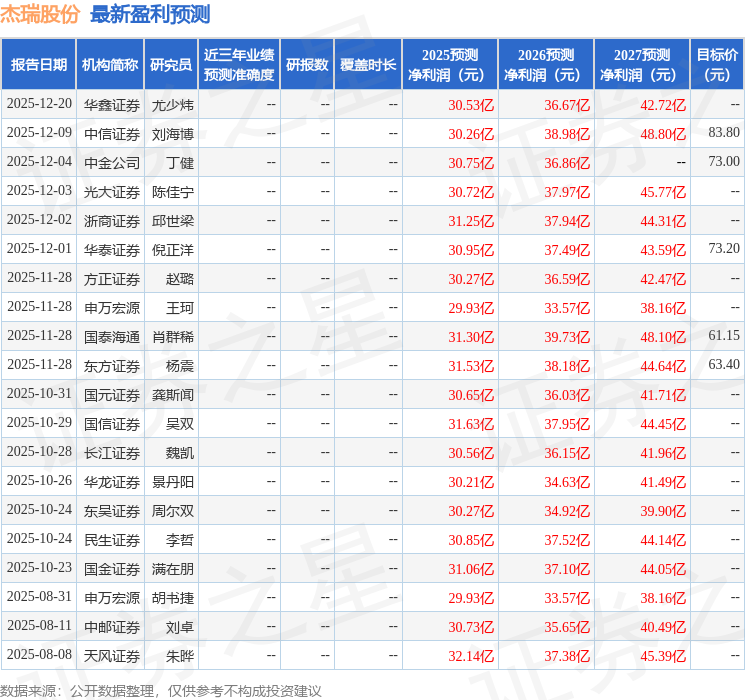Click the 39.73亿 forecast value
The height and width of the screenshot is (700, 745).
pos(567,337)
